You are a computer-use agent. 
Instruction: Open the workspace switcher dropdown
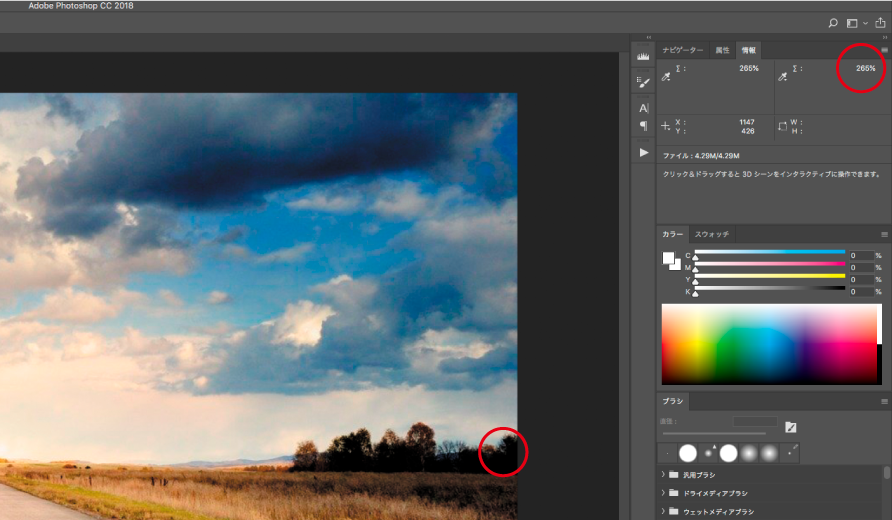point(857,23)
